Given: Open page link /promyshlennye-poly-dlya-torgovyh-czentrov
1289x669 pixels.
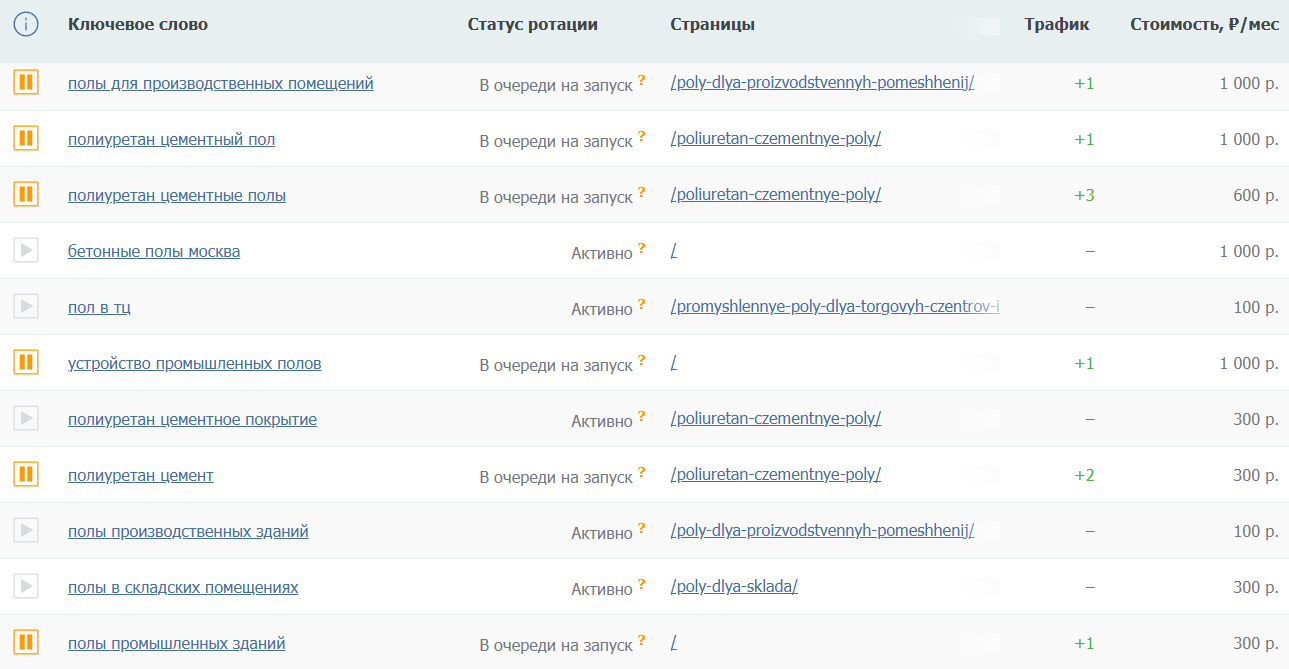Looking at the screenshot, I should (x=835, y=307).
